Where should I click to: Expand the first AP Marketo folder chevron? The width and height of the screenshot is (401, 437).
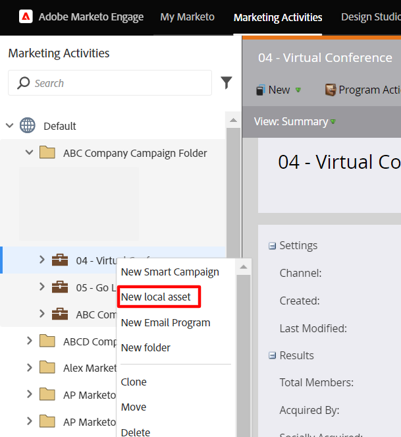point(29,394)
